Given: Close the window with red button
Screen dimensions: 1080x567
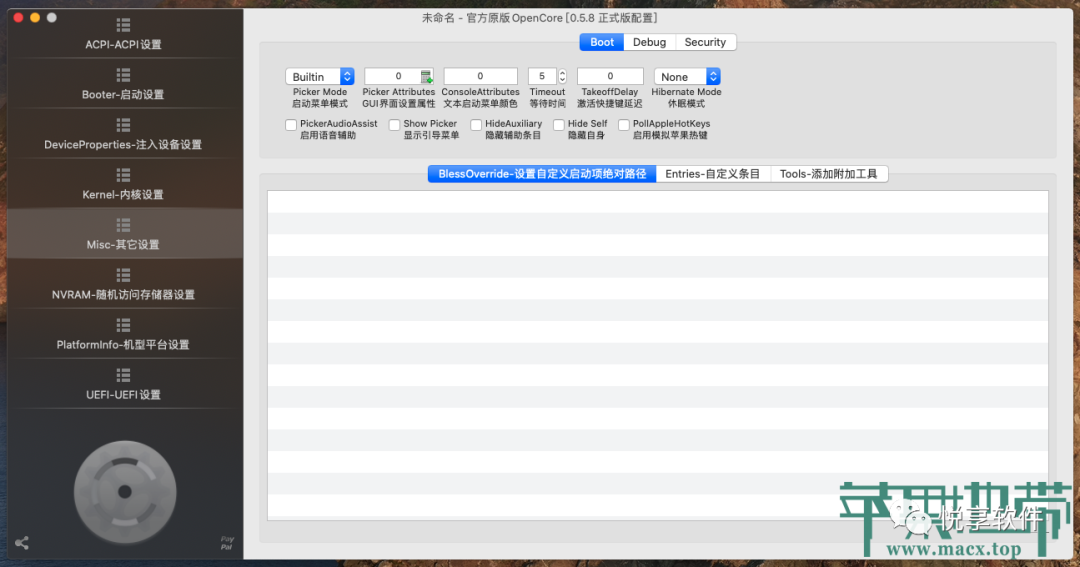Looking at the screenshot, I should click(x=19, y=17).
